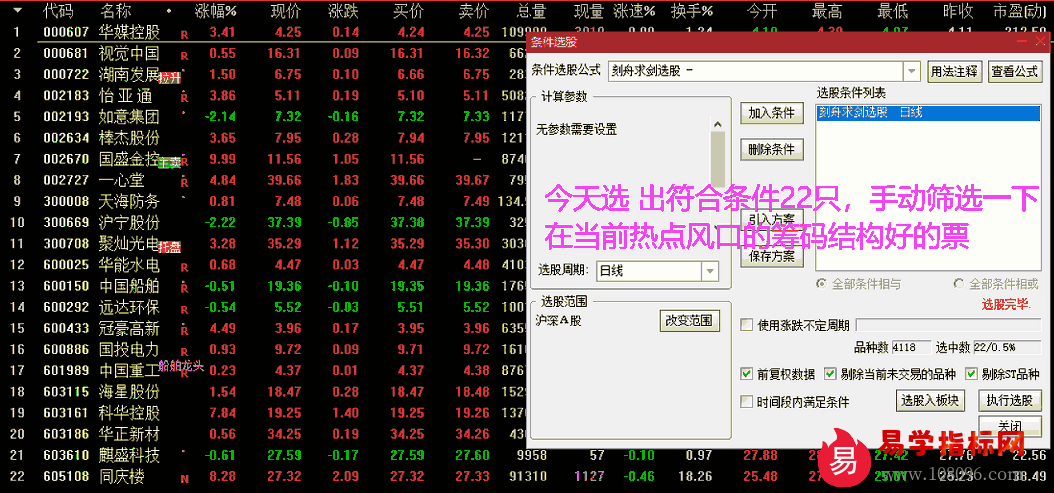This screenshot has width=1054, height=493.
Task: Click the 用法注释 button
Action: point(955,71)
